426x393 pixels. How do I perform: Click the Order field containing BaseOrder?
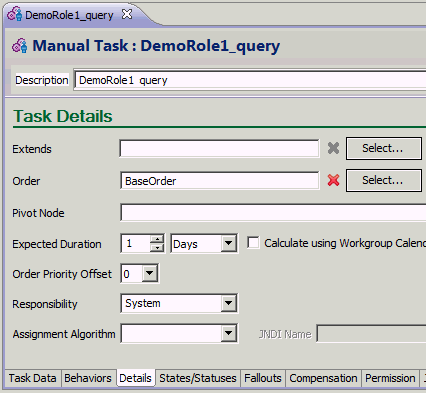tap(219, 181)
